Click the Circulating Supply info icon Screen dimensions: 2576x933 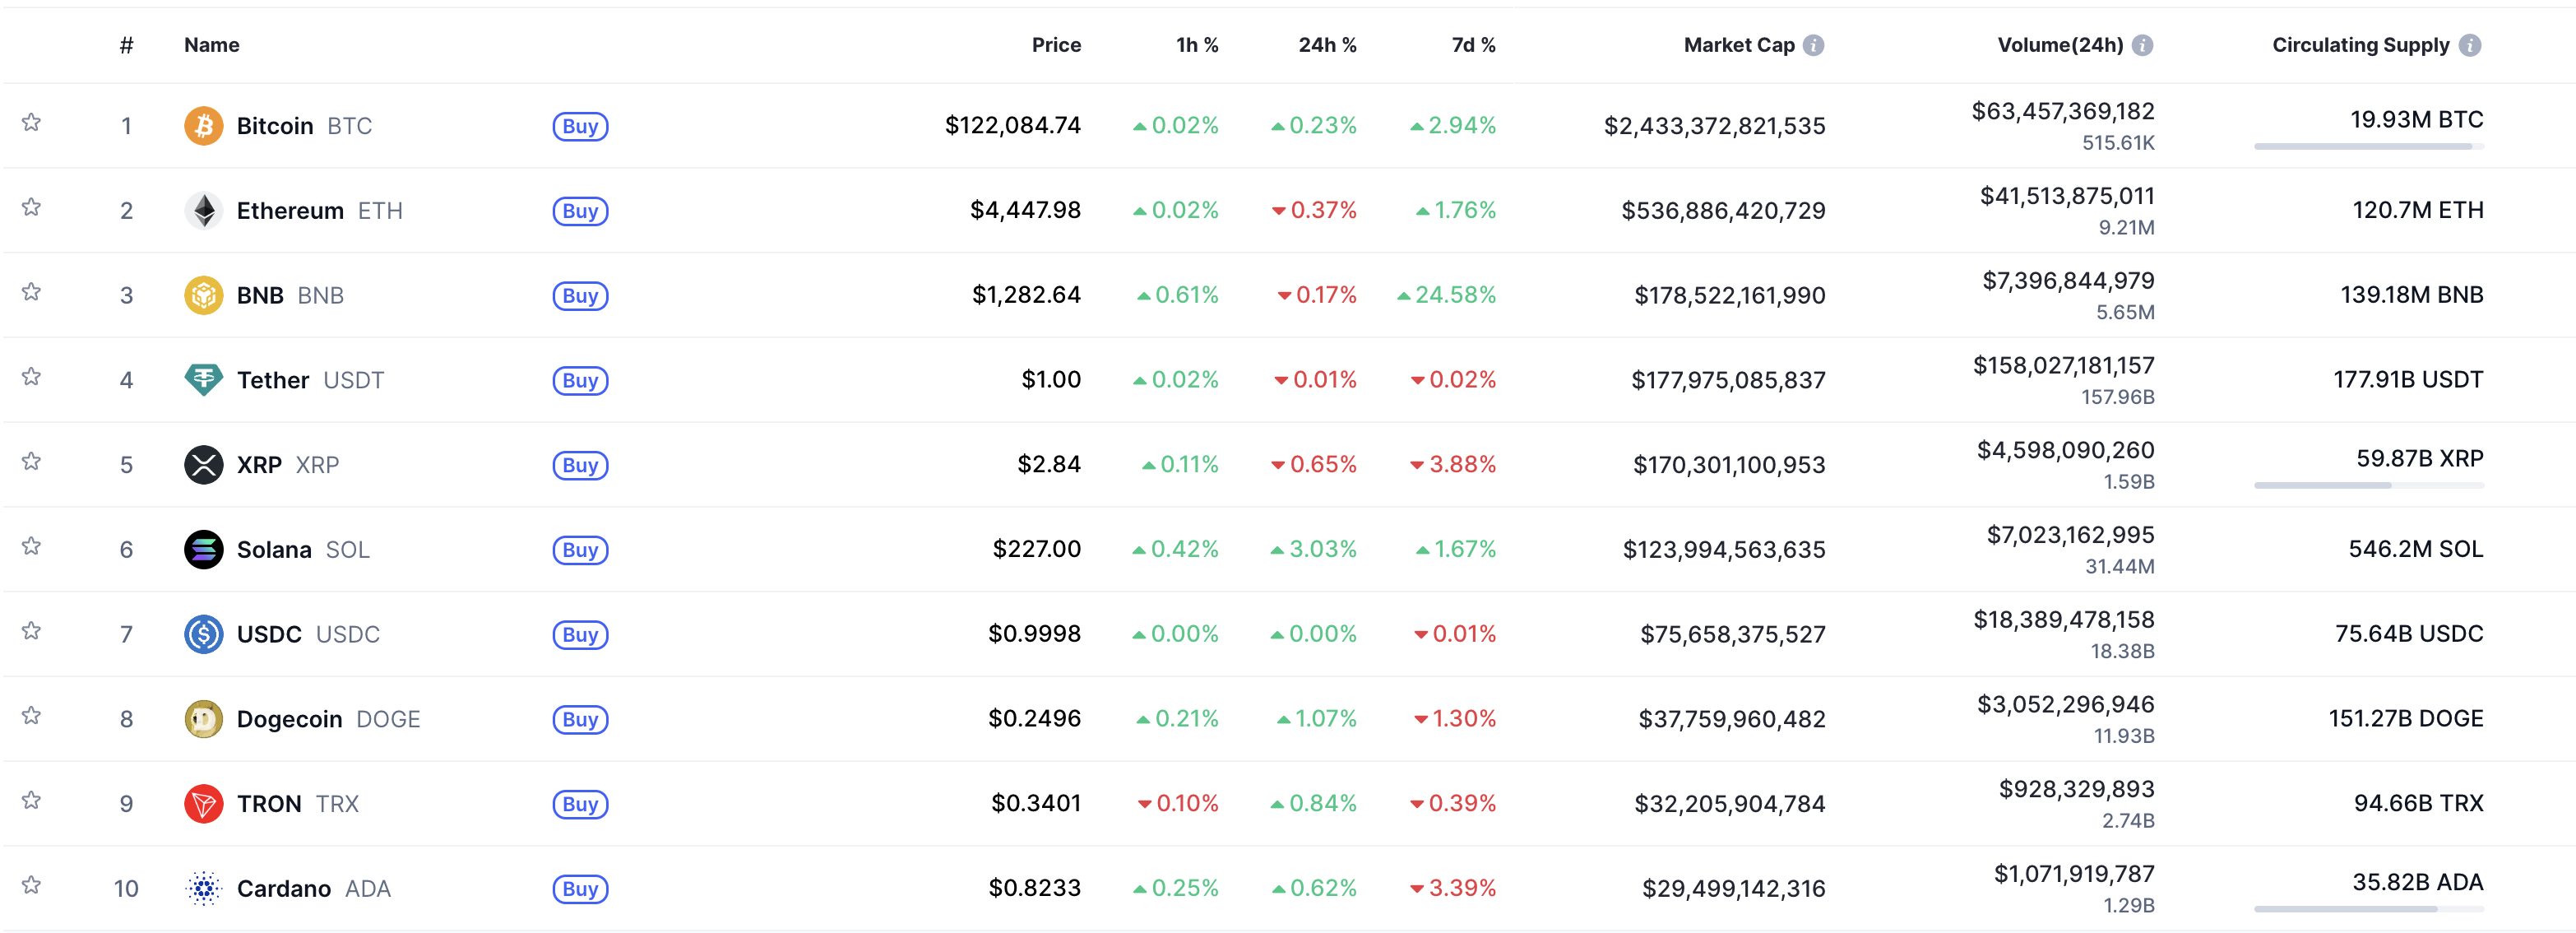[2470, 45]
